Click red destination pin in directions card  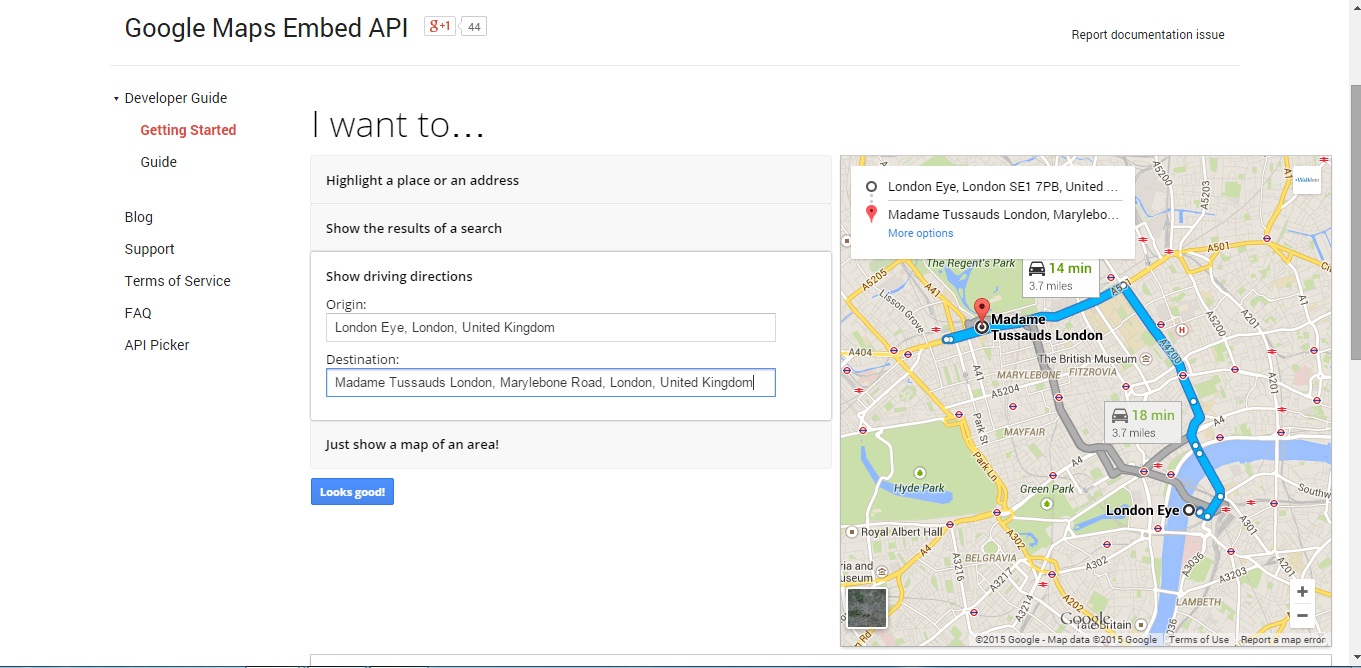coord(871,214)
